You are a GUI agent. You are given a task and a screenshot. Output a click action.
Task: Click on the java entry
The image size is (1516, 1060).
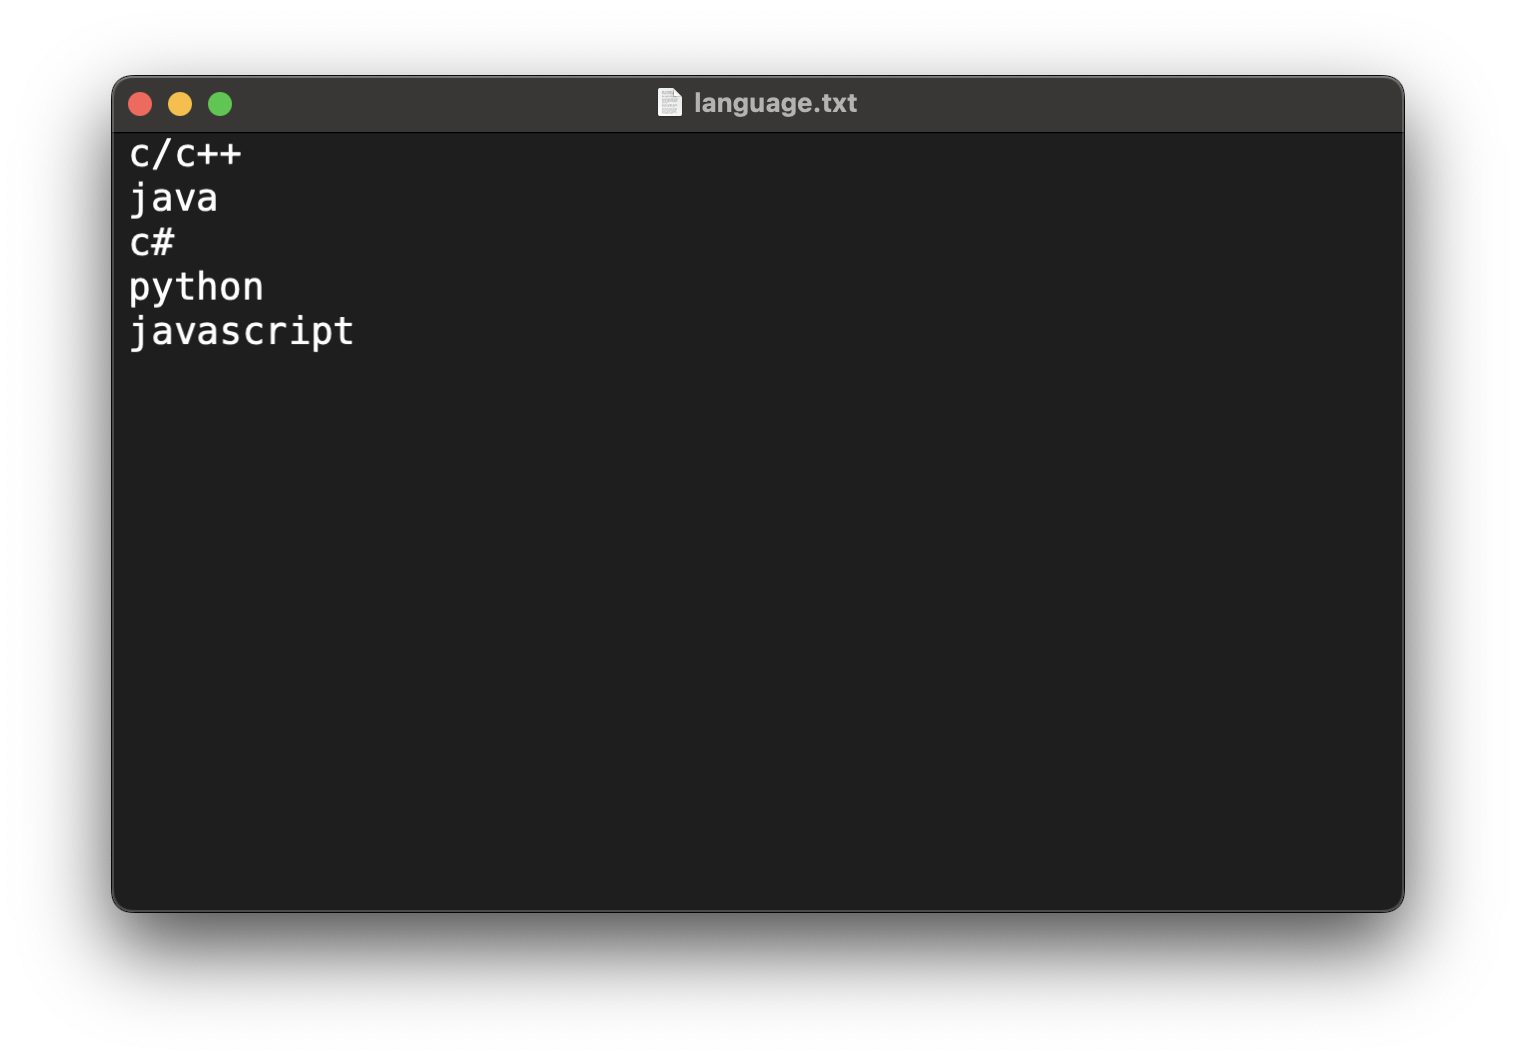174,198
